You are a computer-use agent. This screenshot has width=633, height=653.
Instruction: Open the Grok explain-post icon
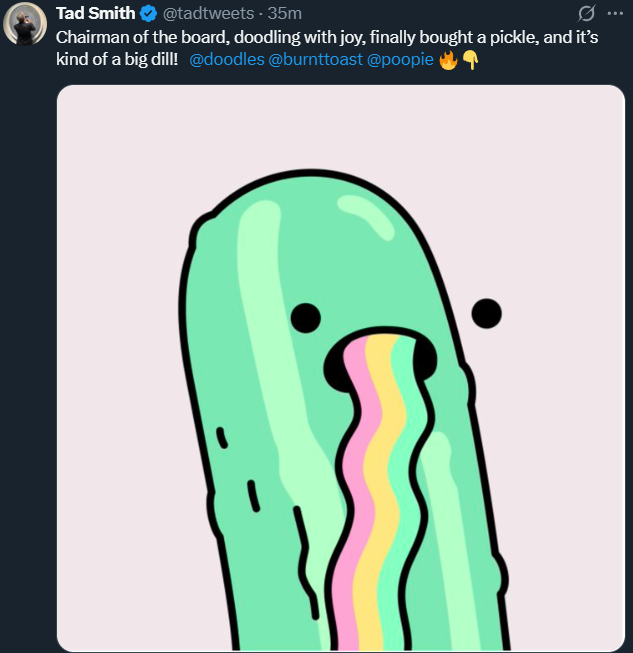pos(586,13)
